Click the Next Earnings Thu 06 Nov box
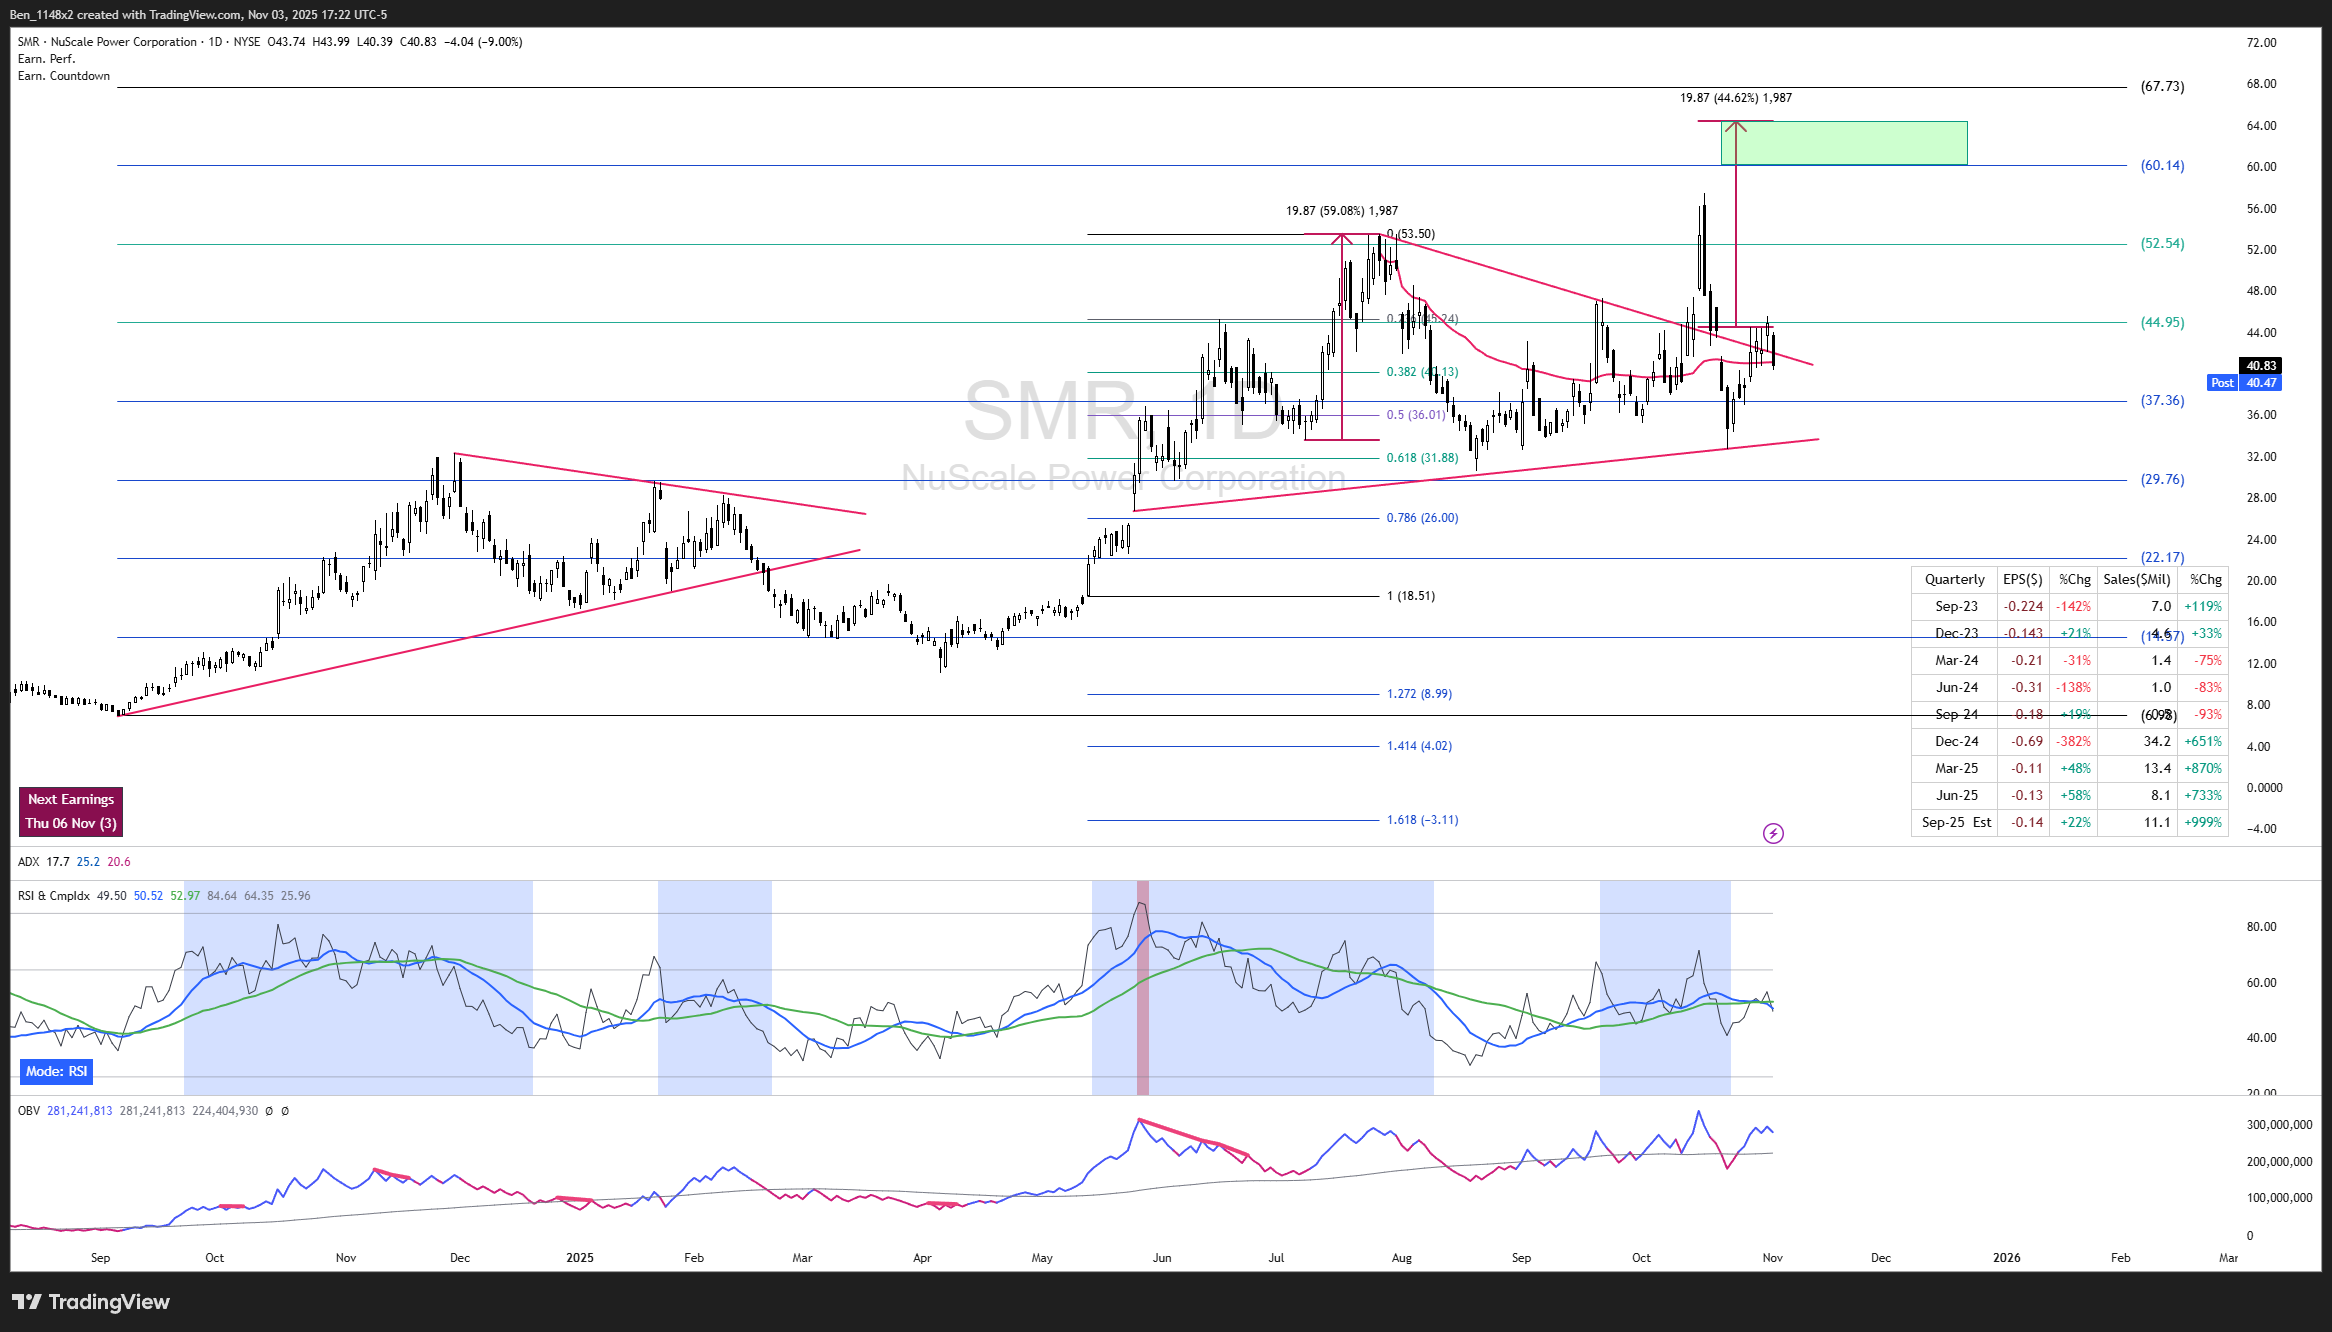 71,811
